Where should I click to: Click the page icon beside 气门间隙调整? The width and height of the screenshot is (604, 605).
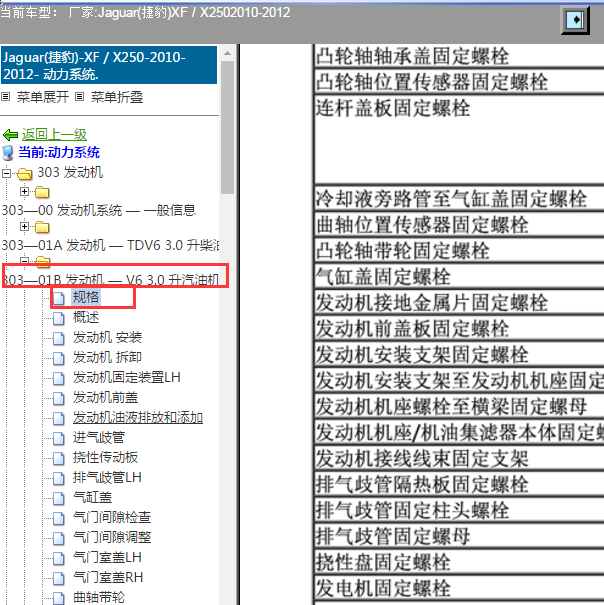click(x=59, y=539)
